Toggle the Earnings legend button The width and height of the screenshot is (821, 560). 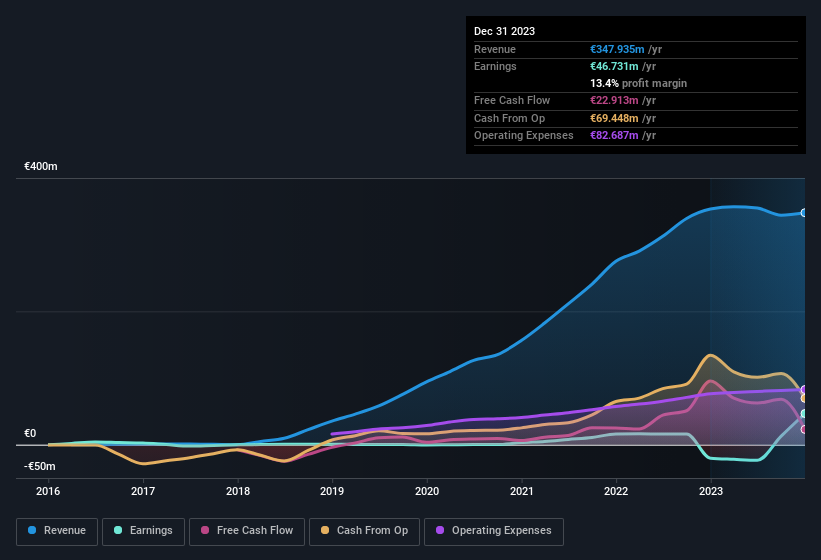(x=143, y=531)
